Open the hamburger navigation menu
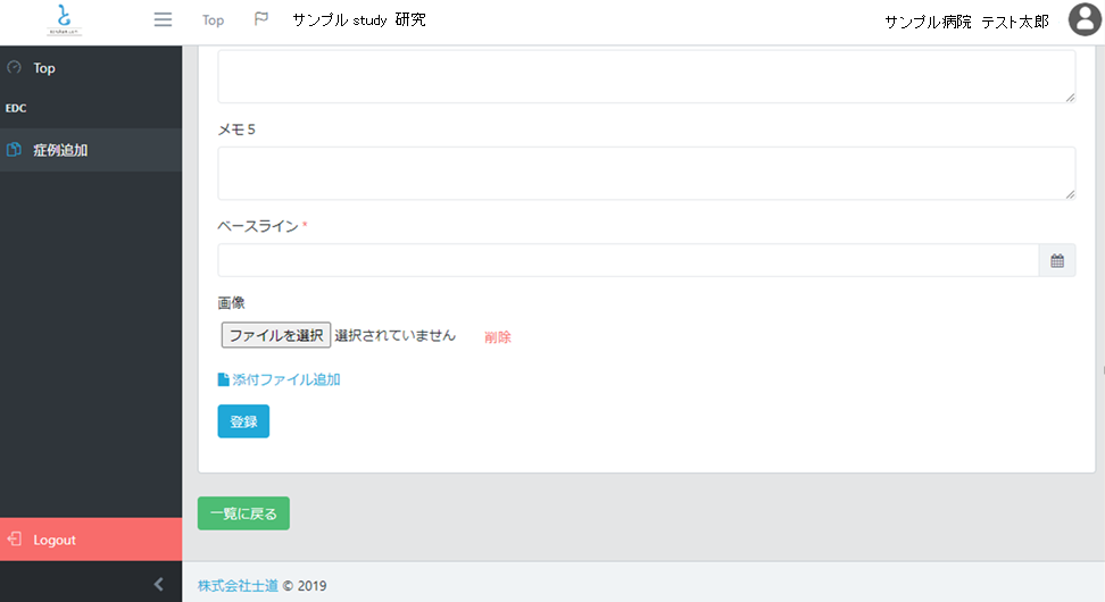The height and width of the screenshot is (602, 1105). [x=163, y=19]
